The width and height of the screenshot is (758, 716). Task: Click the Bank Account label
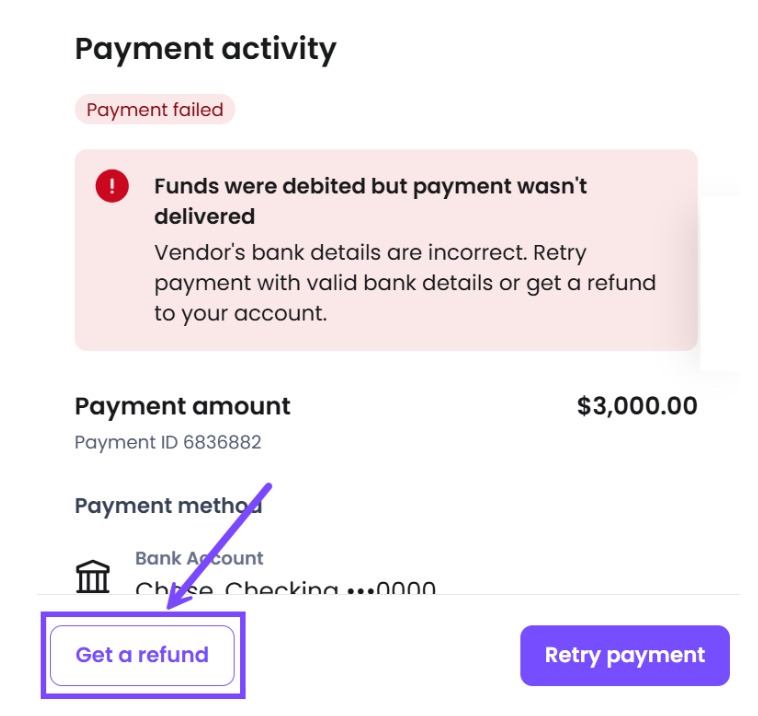coord(199,558)
